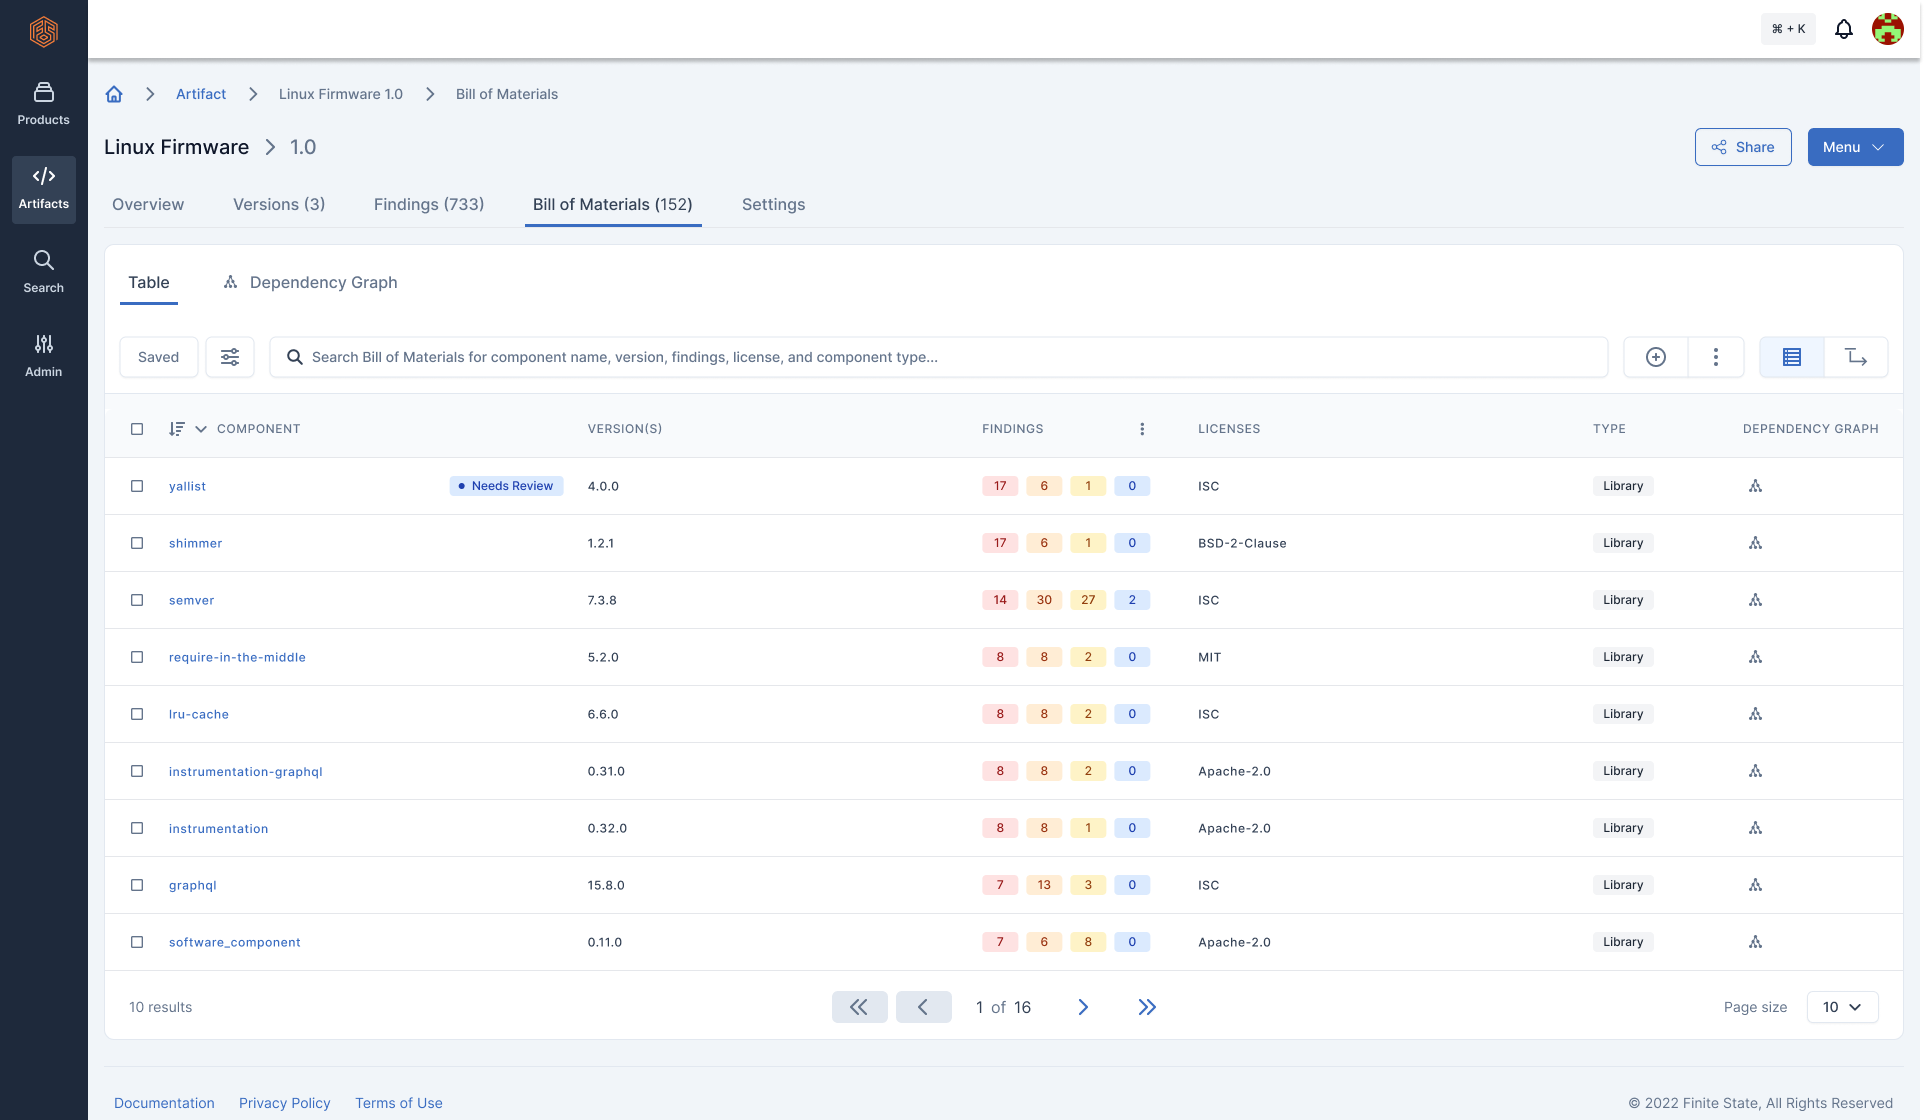Viewport: 1924px width, 1120px height.
Task: Check the lru-cache row checkbox
Action: tap(137, 714)
